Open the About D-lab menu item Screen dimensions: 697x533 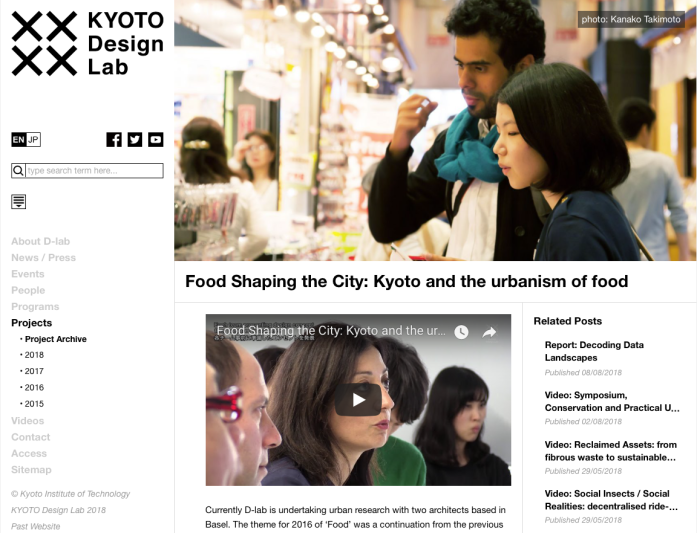(40, 241)
